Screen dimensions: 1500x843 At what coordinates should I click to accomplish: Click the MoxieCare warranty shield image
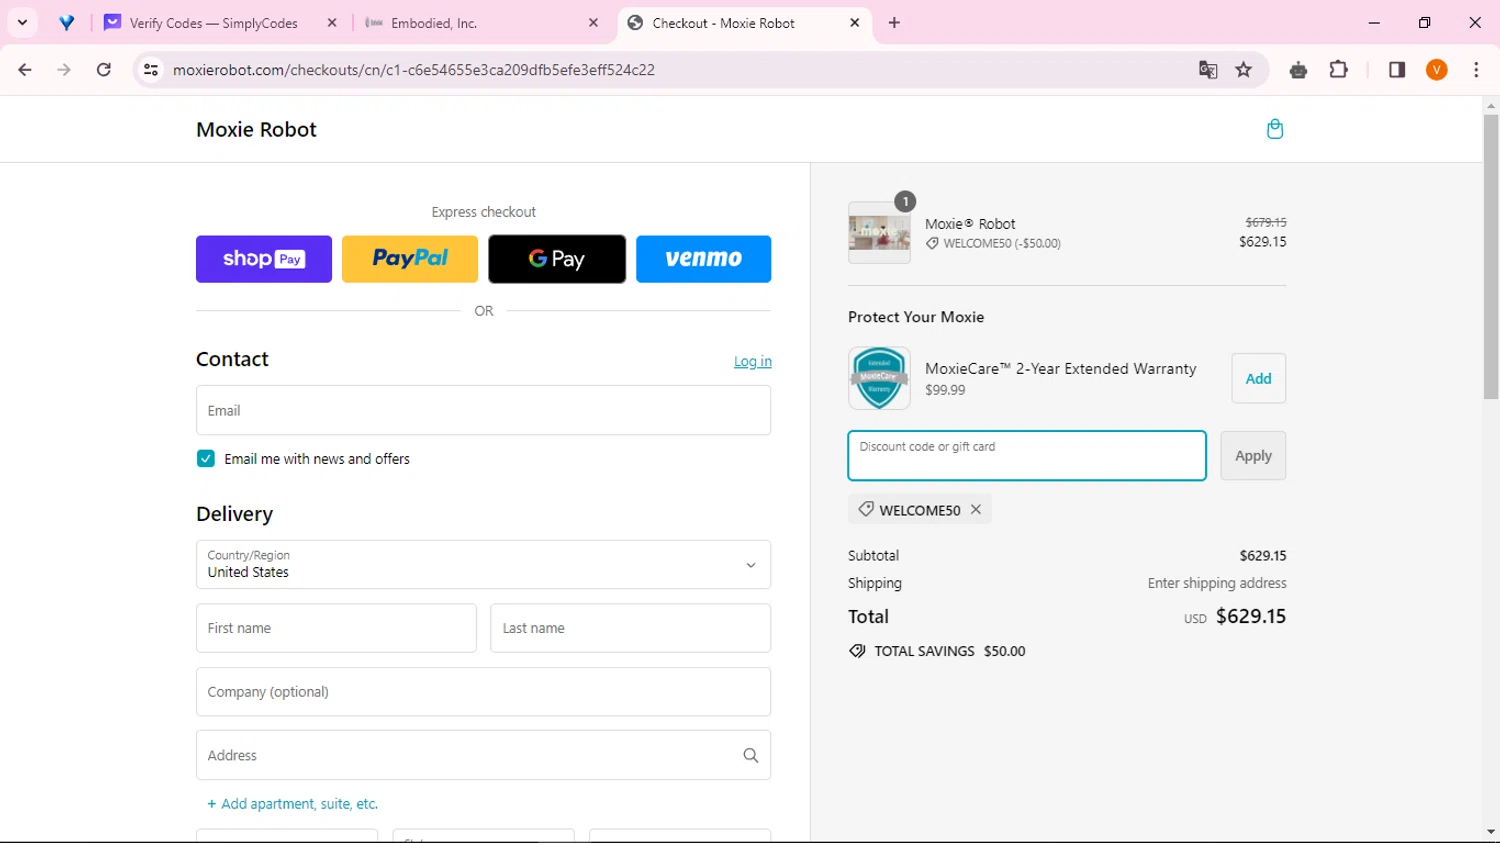[x=879, y=378]
